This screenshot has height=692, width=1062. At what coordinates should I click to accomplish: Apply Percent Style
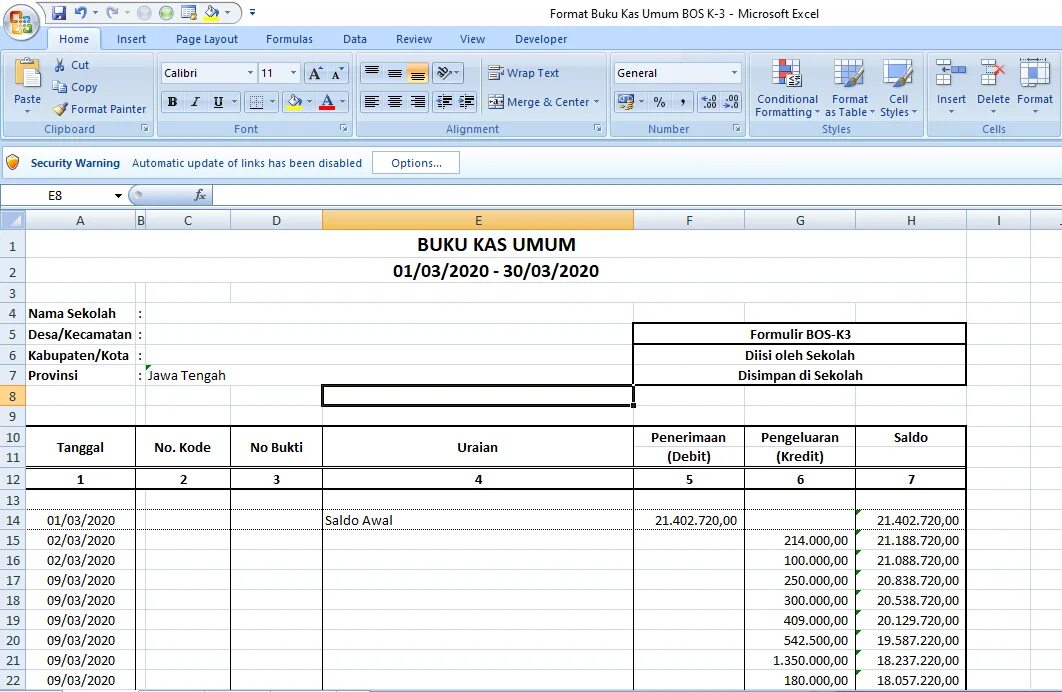(659, 102)
